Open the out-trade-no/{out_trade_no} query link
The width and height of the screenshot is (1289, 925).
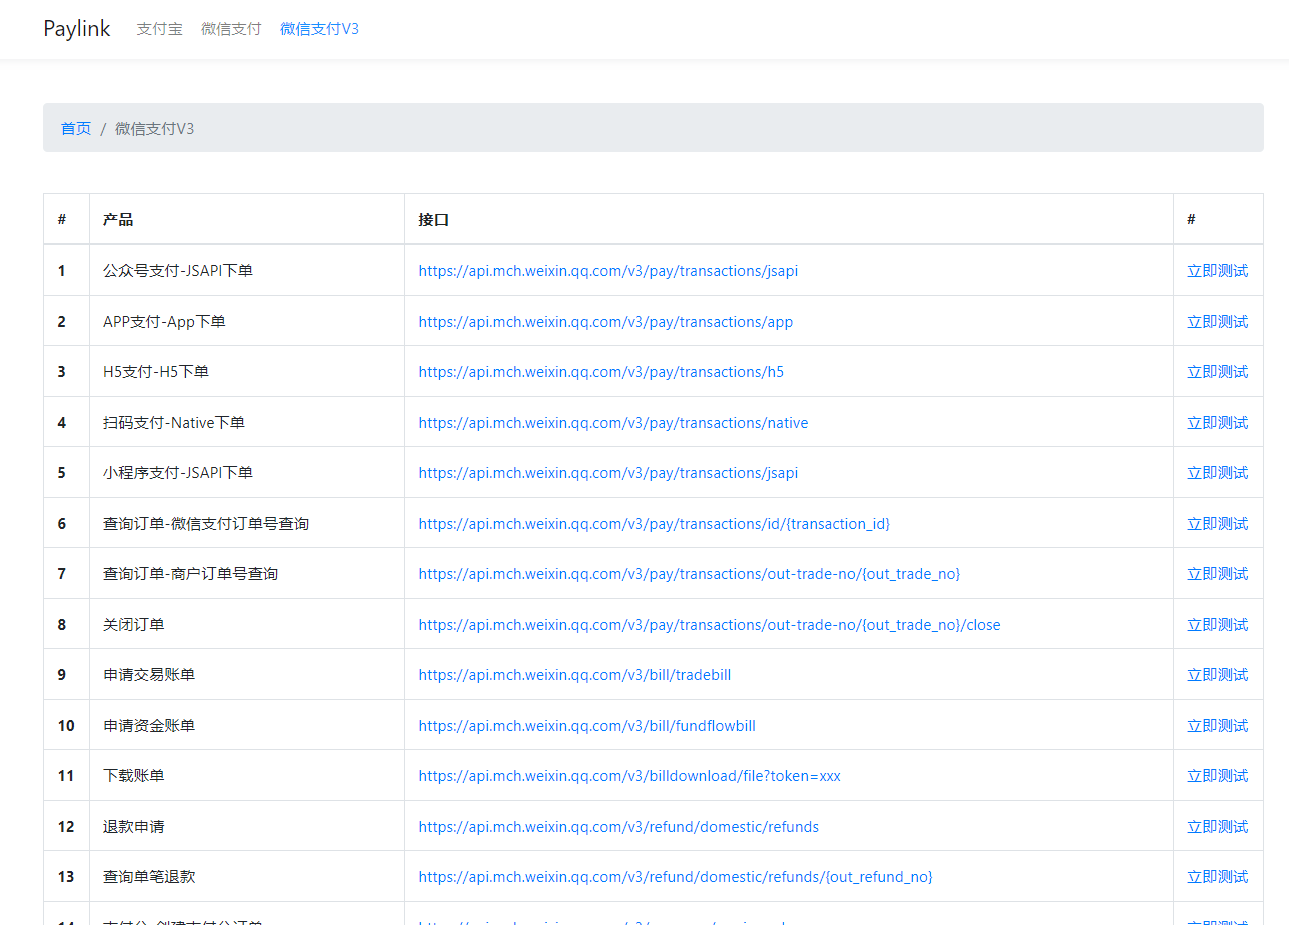click(689, 574)
